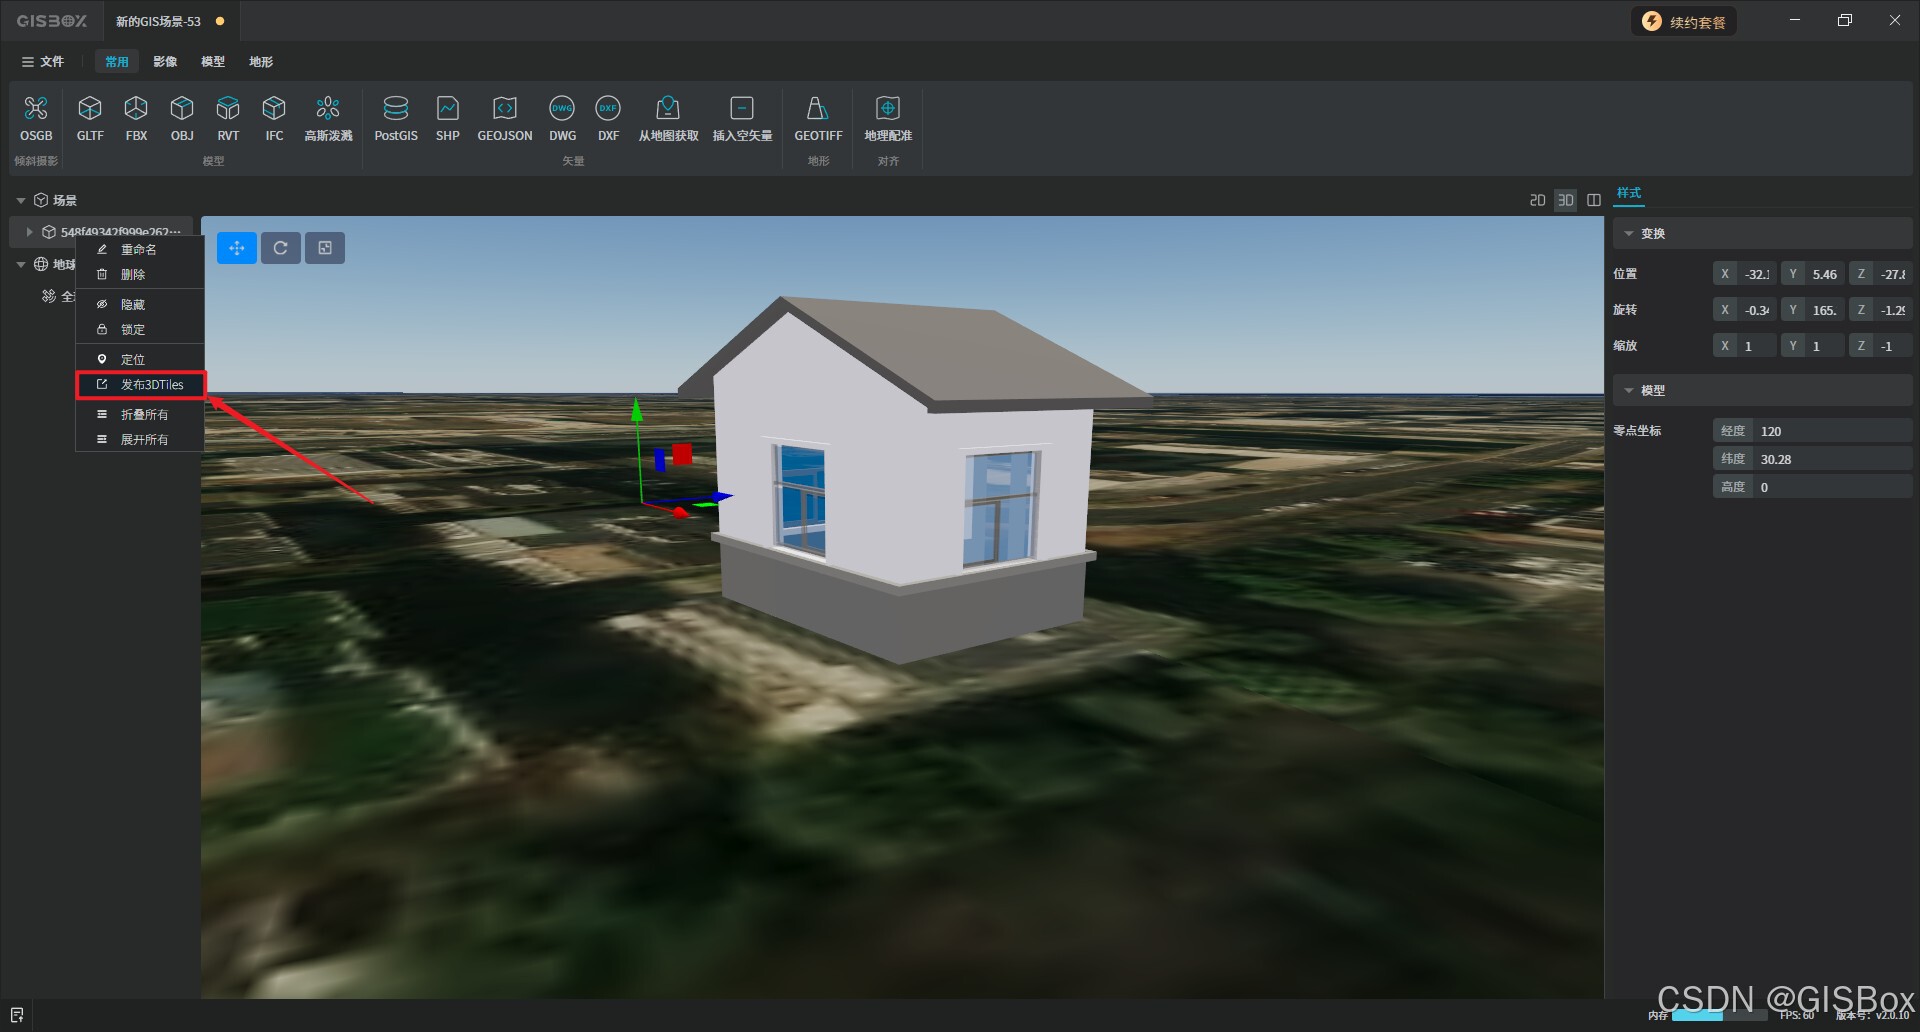Import an SHP shapefile
The image size is (1920, 1032).
tap(448, 118)
